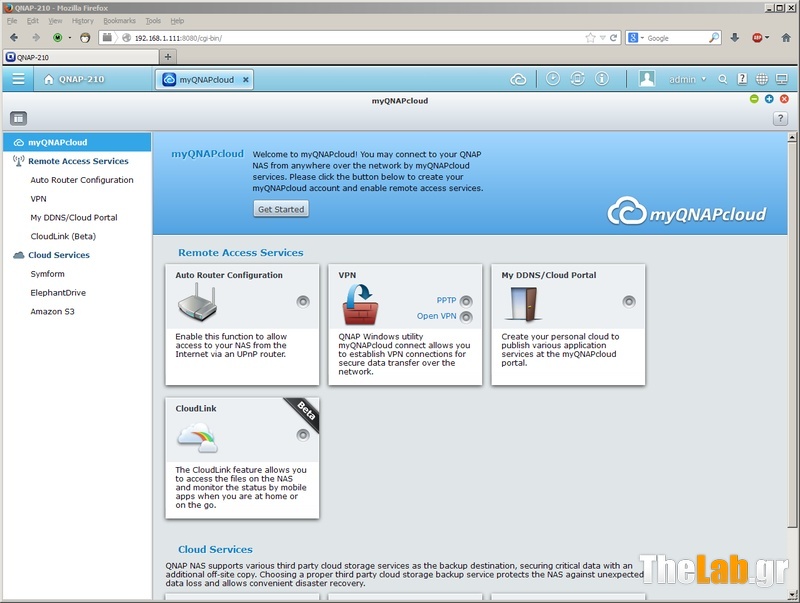Click the router icon in Auto Router card

197,302
